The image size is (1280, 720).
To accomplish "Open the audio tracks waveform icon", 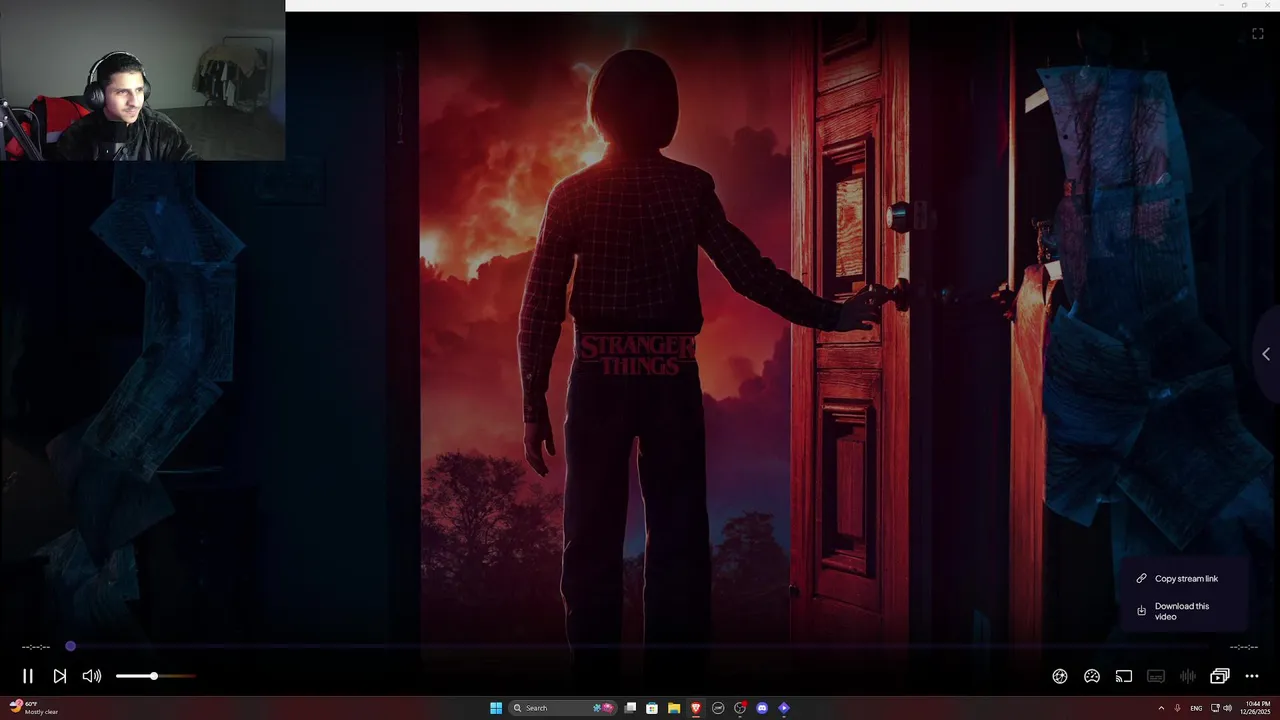I will click(x=1188, y=676).
